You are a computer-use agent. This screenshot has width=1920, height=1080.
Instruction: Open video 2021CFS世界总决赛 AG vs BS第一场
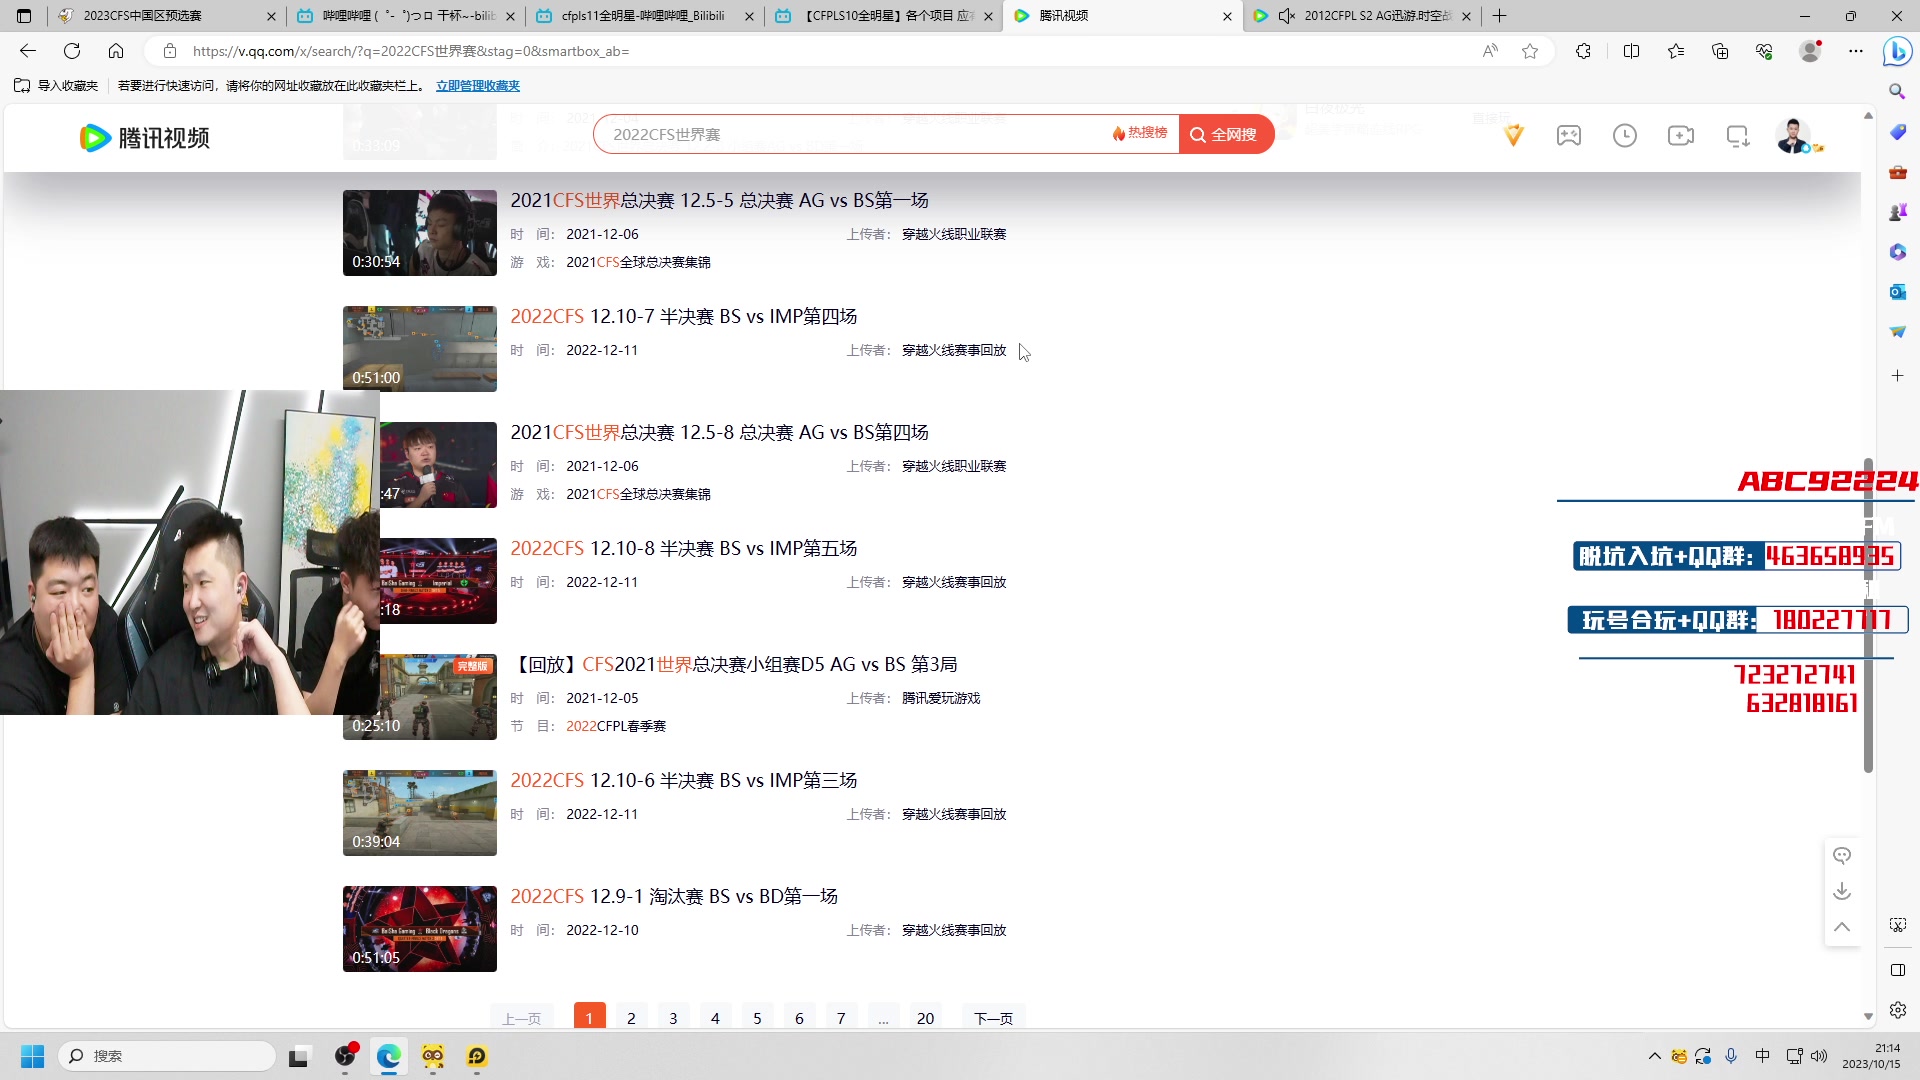[719, 200]
